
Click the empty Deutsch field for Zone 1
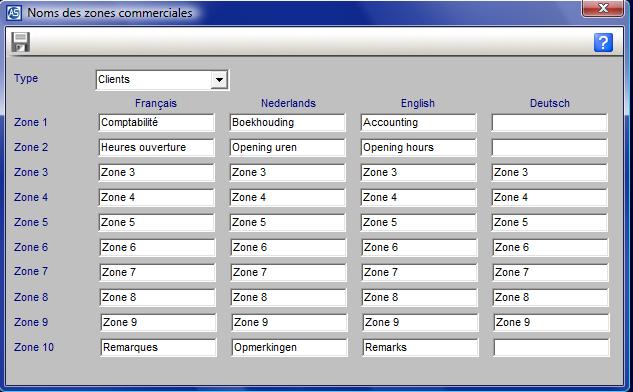point(549,122)
